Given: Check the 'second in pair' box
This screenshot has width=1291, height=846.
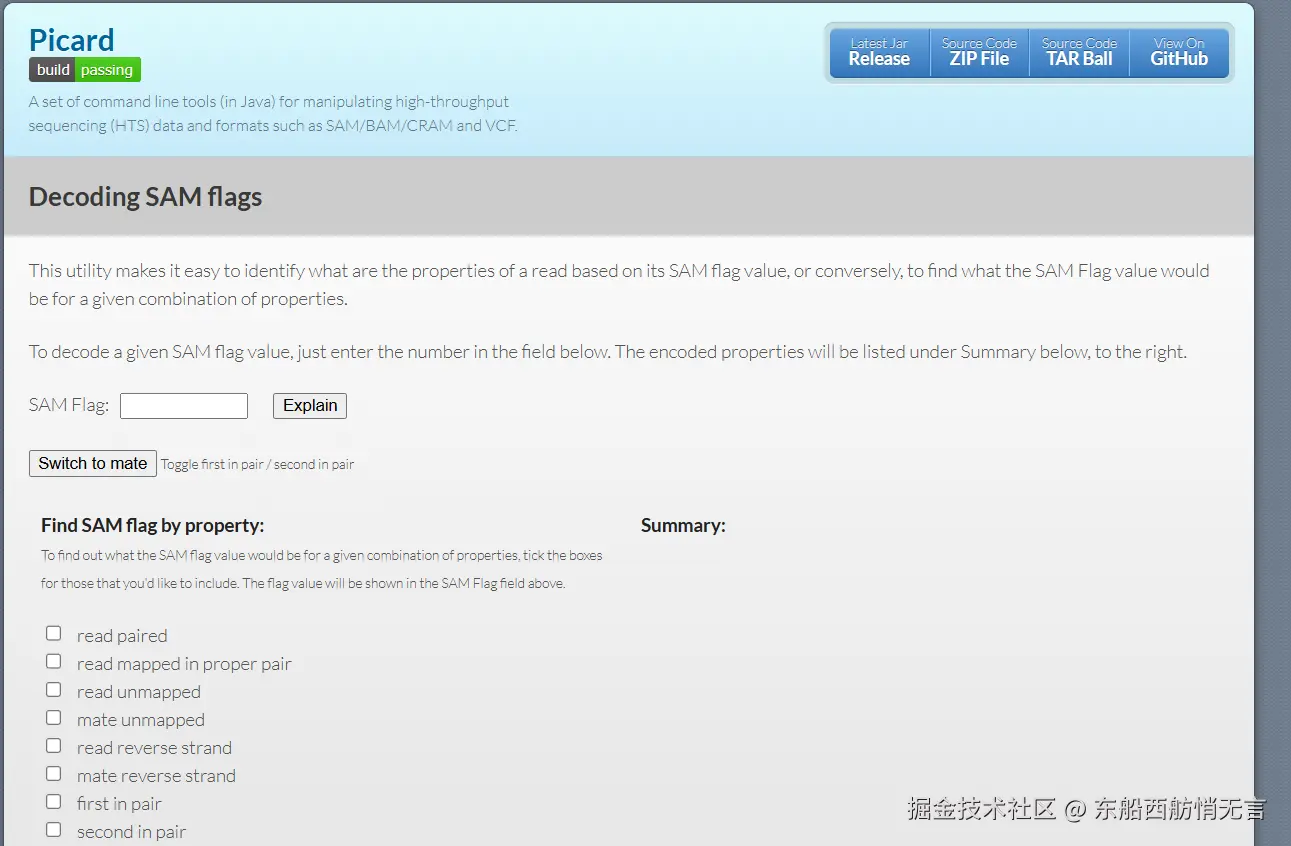Looking at the screenshot, I should [x=54, y=829].
